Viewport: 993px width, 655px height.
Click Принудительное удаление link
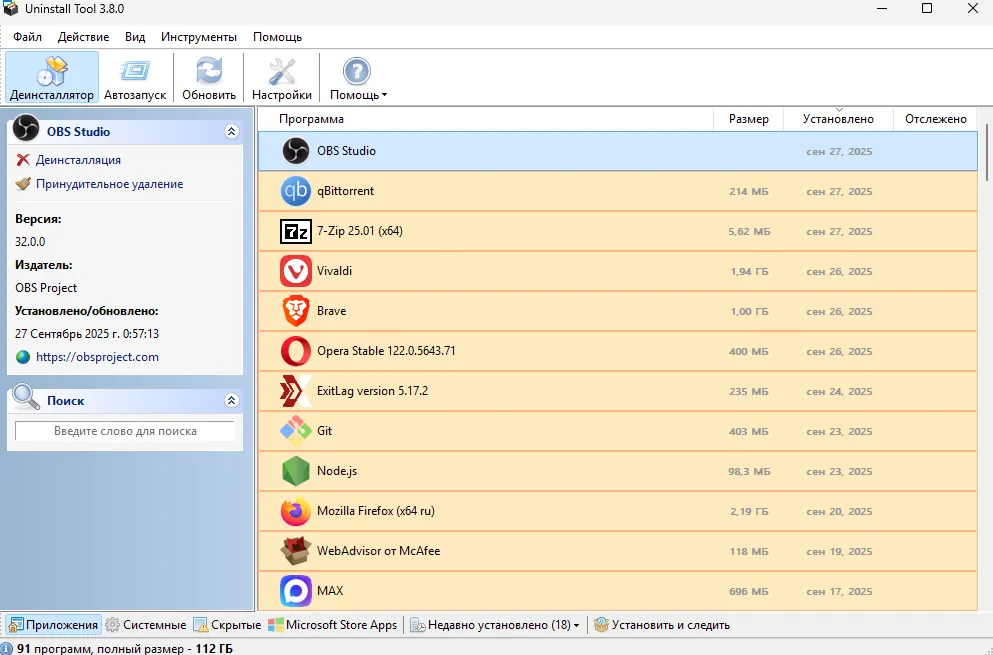point(109,184)
